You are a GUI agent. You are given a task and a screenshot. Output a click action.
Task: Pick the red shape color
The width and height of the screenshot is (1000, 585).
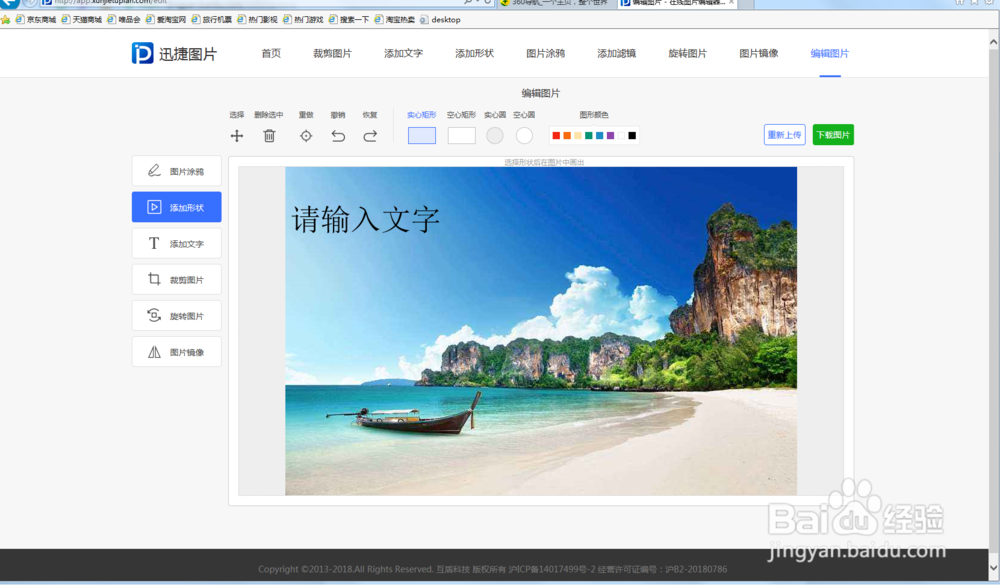click(556, 135)
